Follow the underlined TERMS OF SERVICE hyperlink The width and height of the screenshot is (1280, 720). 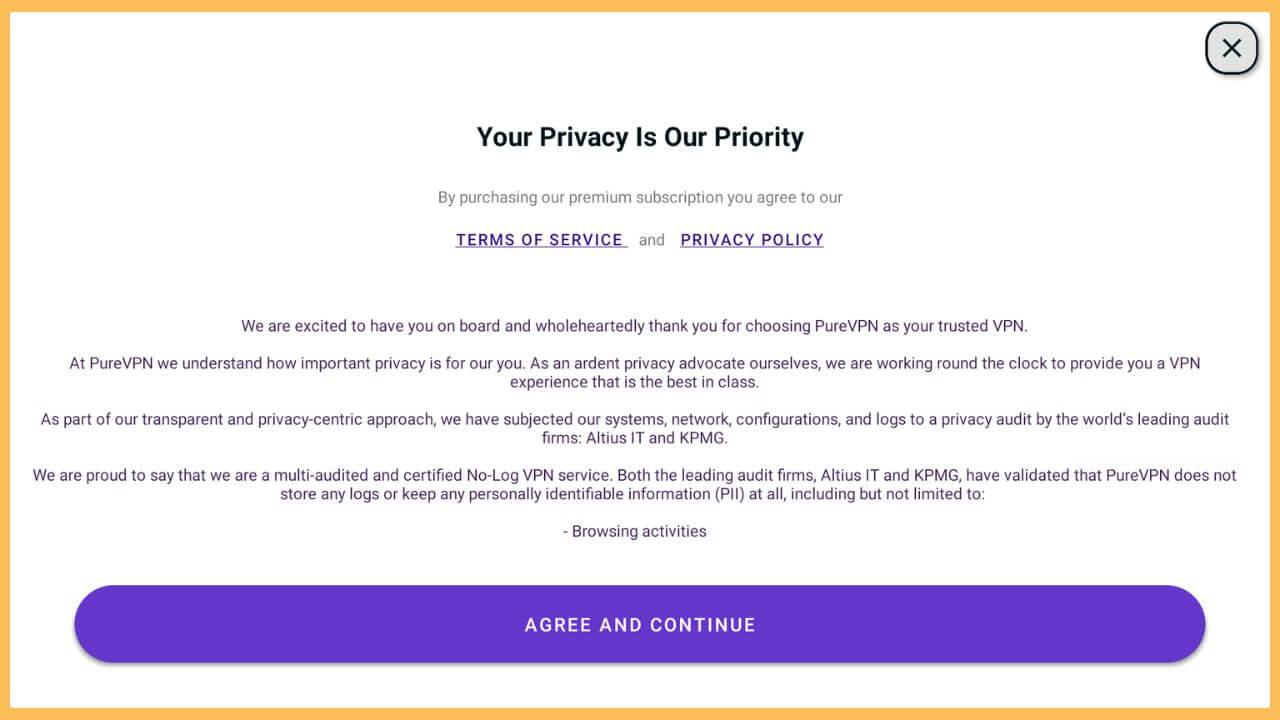(540, 240)
